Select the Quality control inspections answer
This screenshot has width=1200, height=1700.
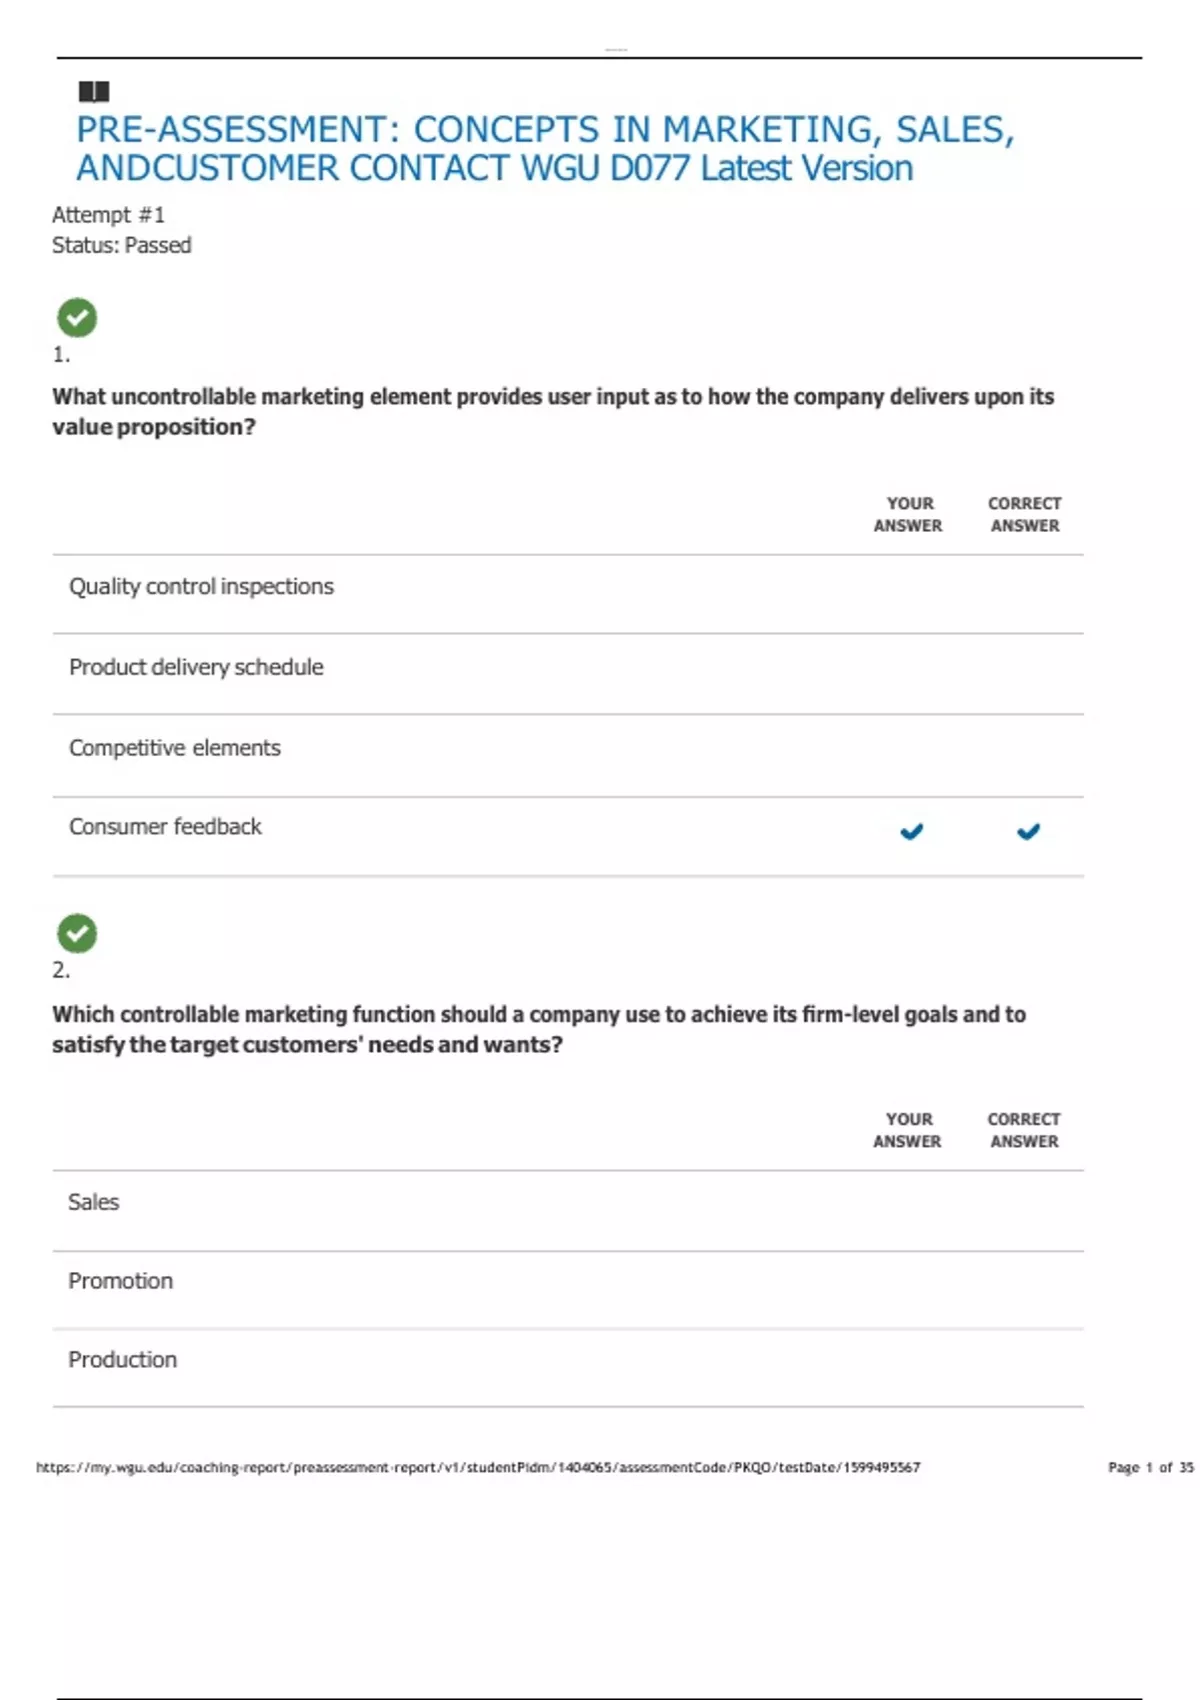click(x=201, y=587)
